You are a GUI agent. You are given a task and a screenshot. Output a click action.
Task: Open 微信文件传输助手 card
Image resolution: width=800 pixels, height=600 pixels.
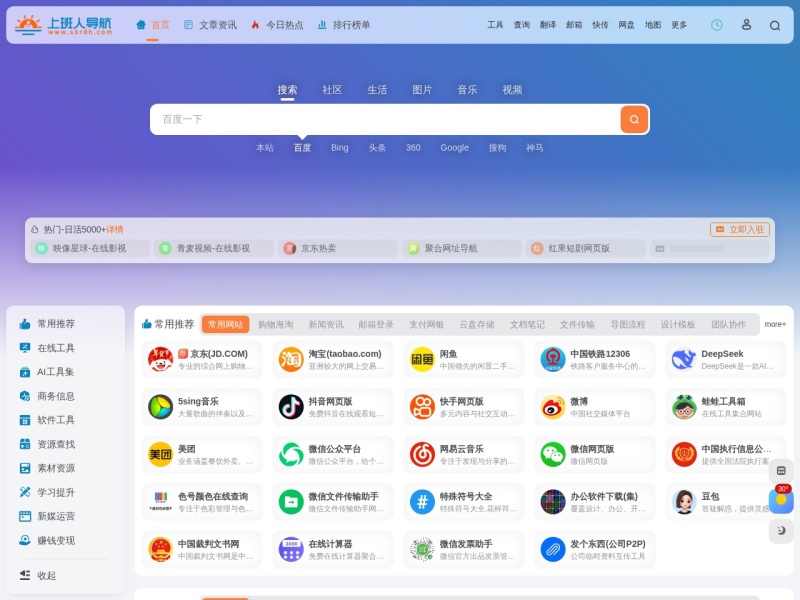333,502
